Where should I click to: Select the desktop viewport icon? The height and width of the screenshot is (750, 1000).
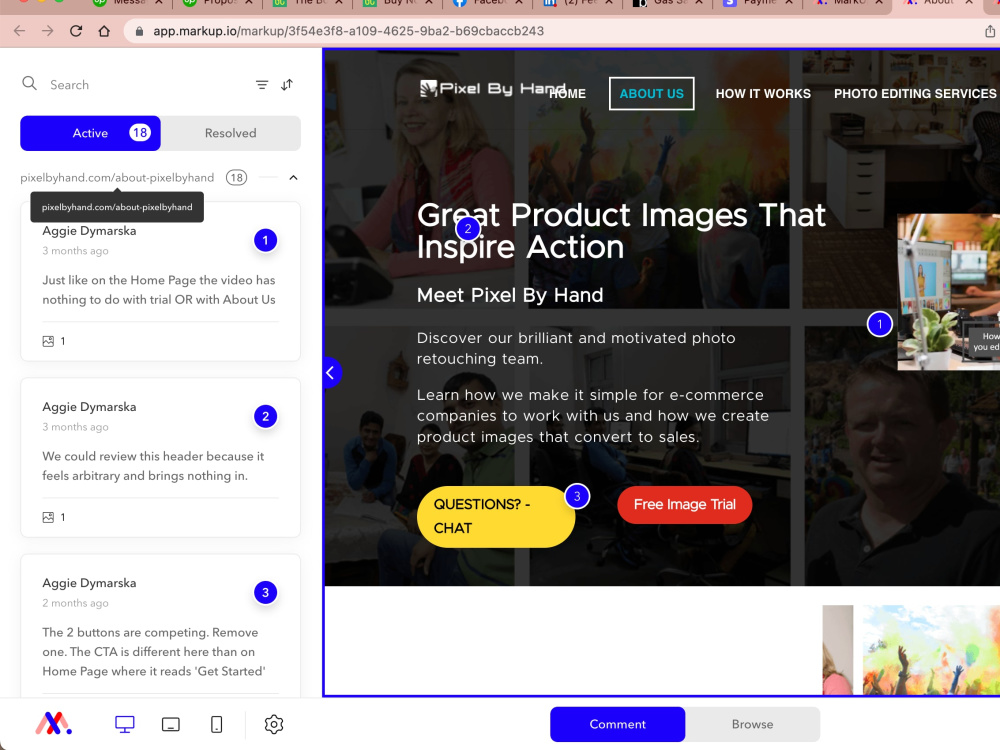124,724
